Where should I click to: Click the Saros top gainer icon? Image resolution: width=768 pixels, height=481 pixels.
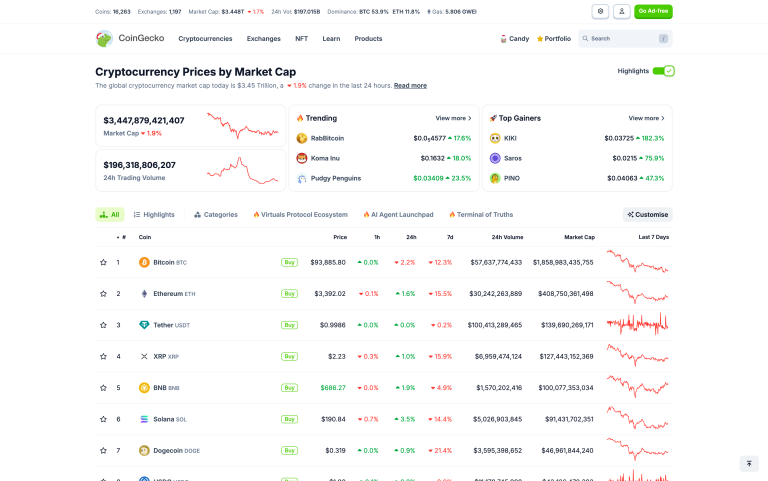point(495,158)
